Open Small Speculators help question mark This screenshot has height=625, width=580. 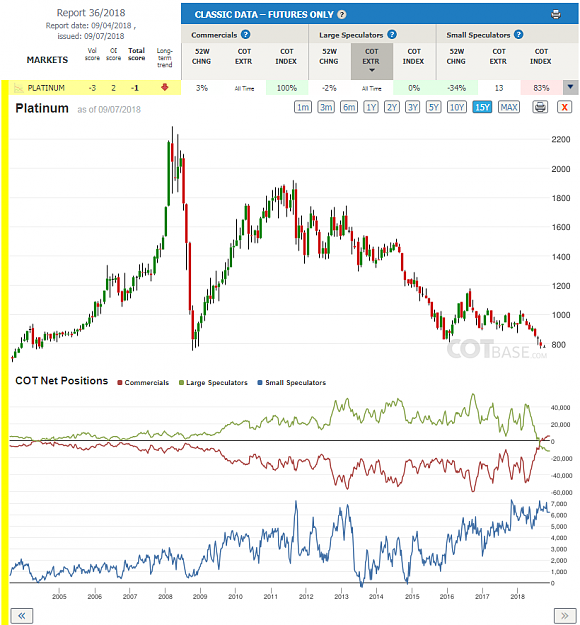(x=518, y=35)
